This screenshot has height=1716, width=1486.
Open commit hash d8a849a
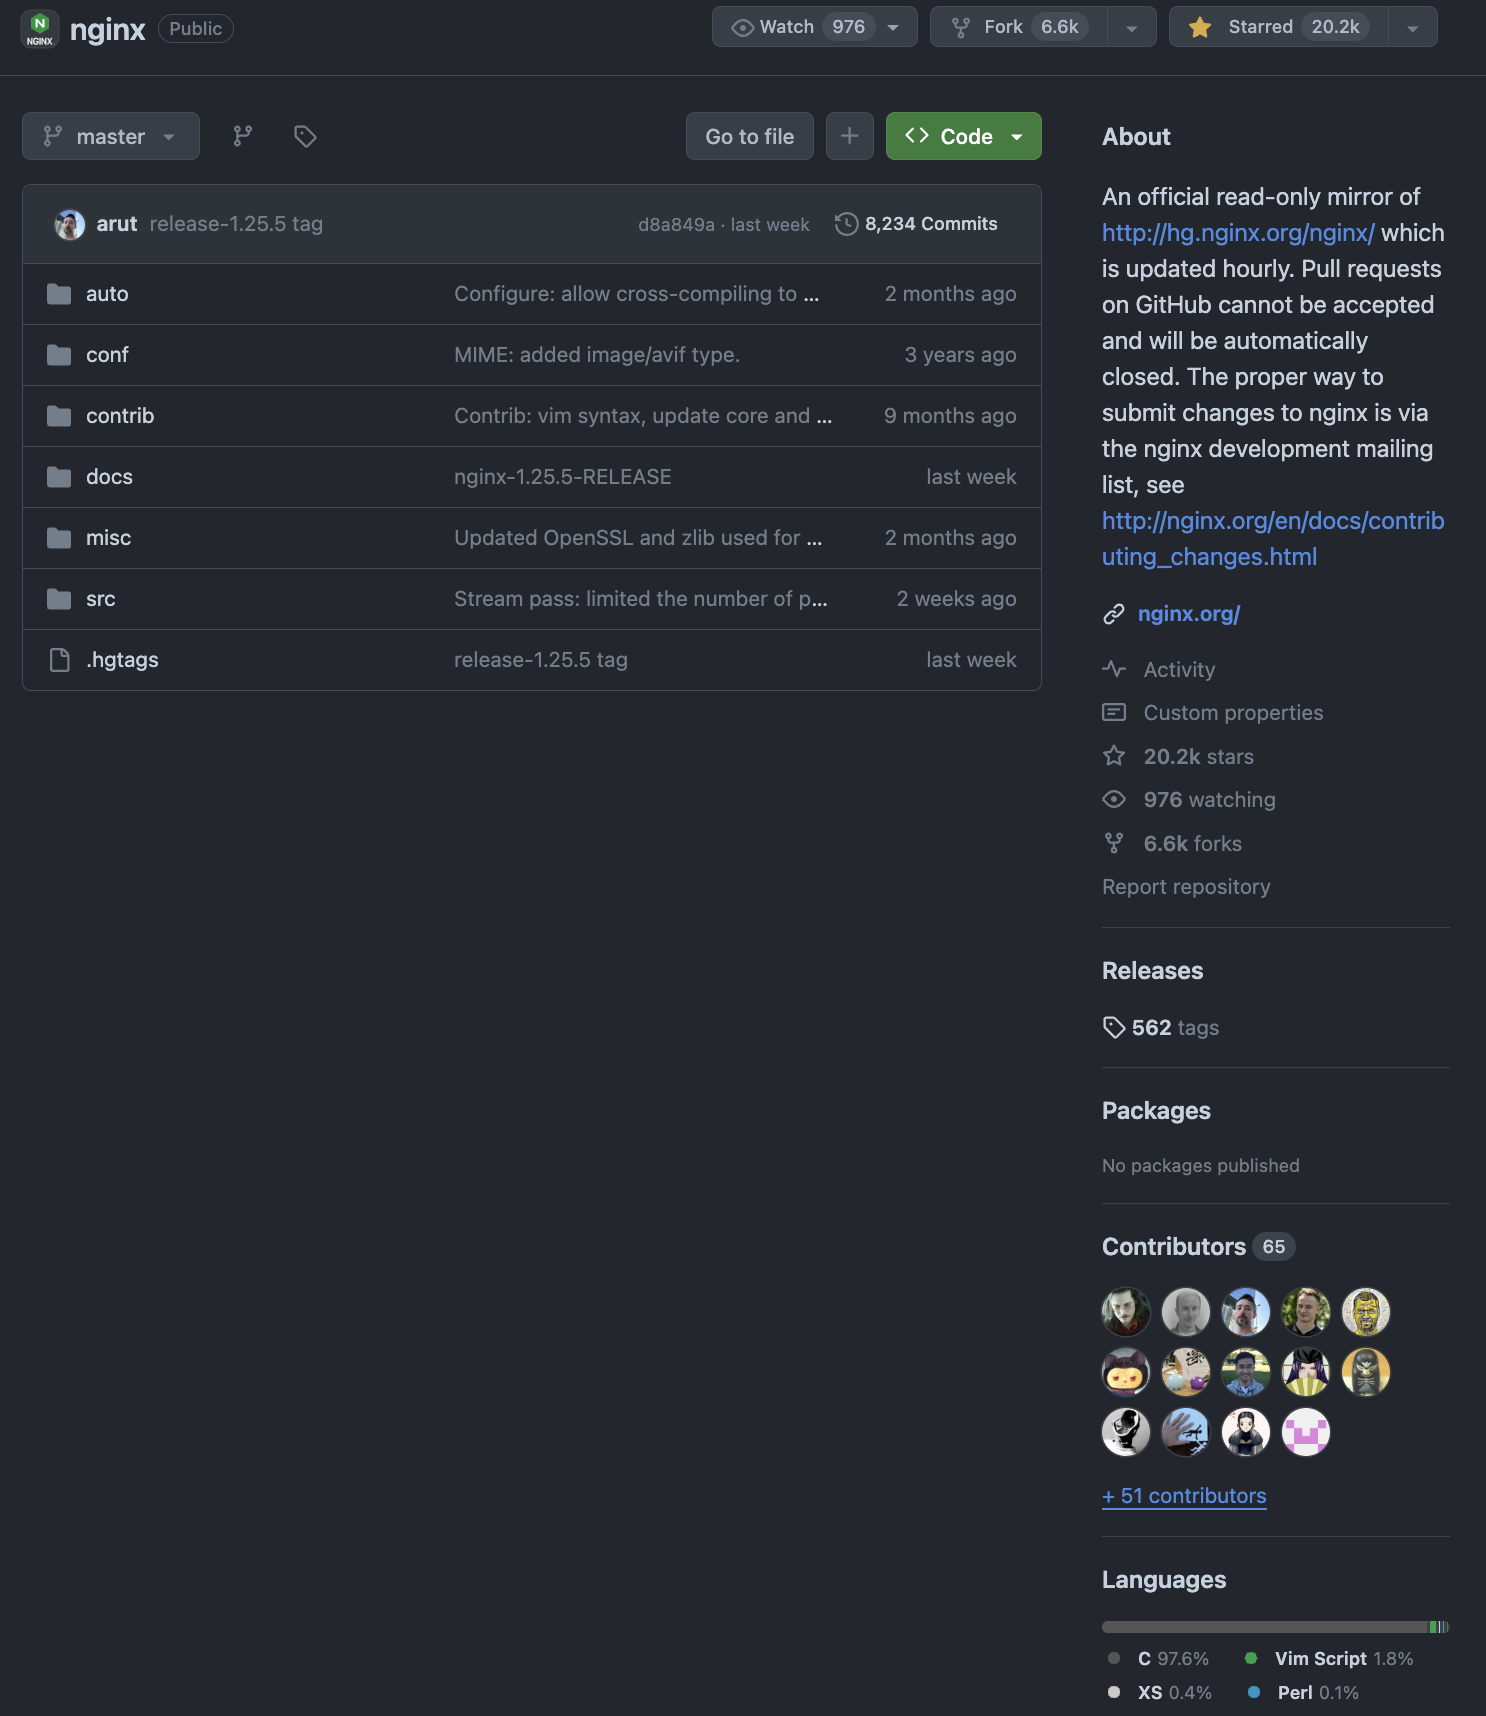coord(676,225)
